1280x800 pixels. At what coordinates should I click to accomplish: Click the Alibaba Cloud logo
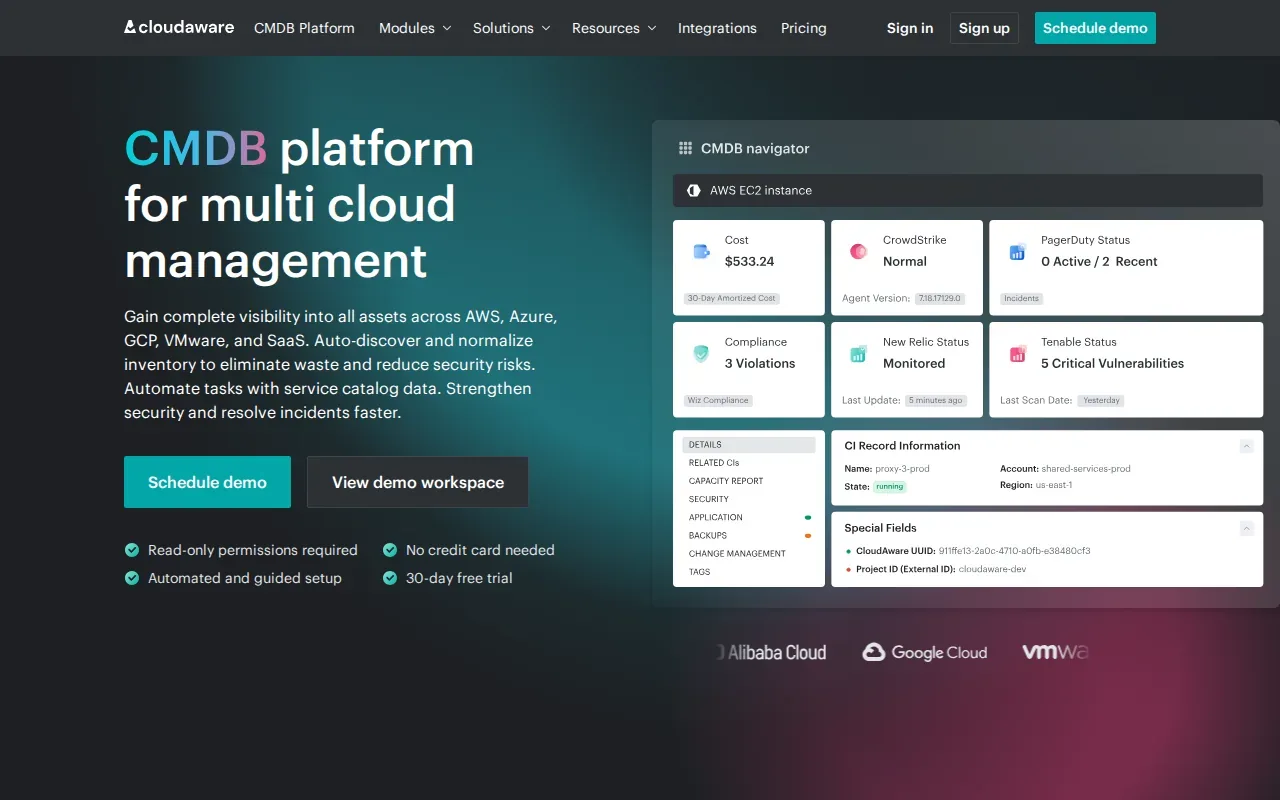[x=771, y=653]
